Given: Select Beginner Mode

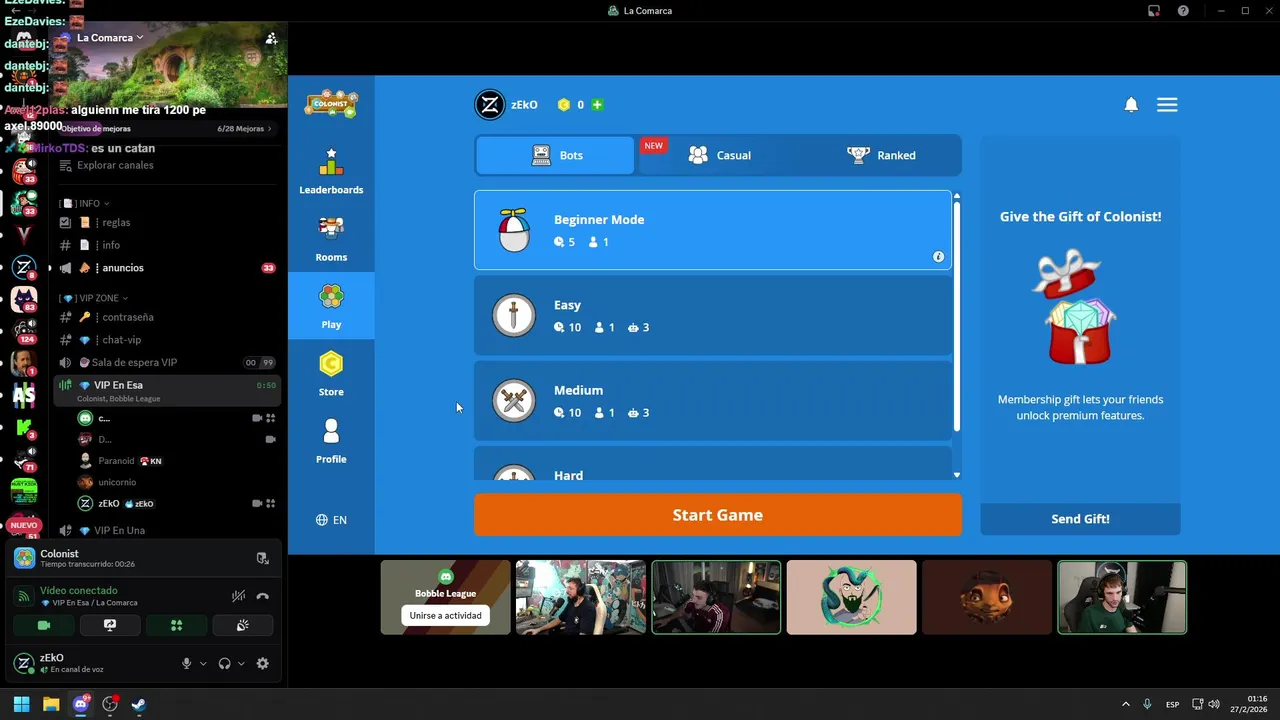Looking at the screenshot, I should 713,230.
